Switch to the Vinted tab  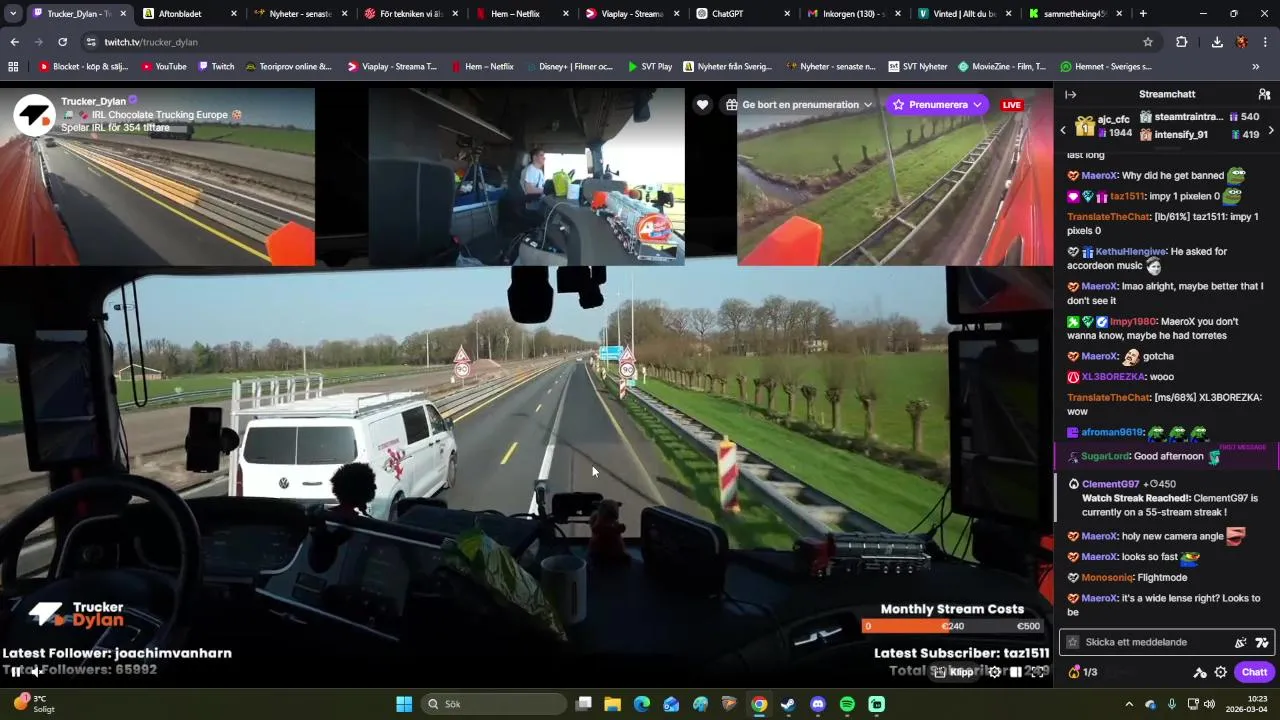(x=964, y=14)
